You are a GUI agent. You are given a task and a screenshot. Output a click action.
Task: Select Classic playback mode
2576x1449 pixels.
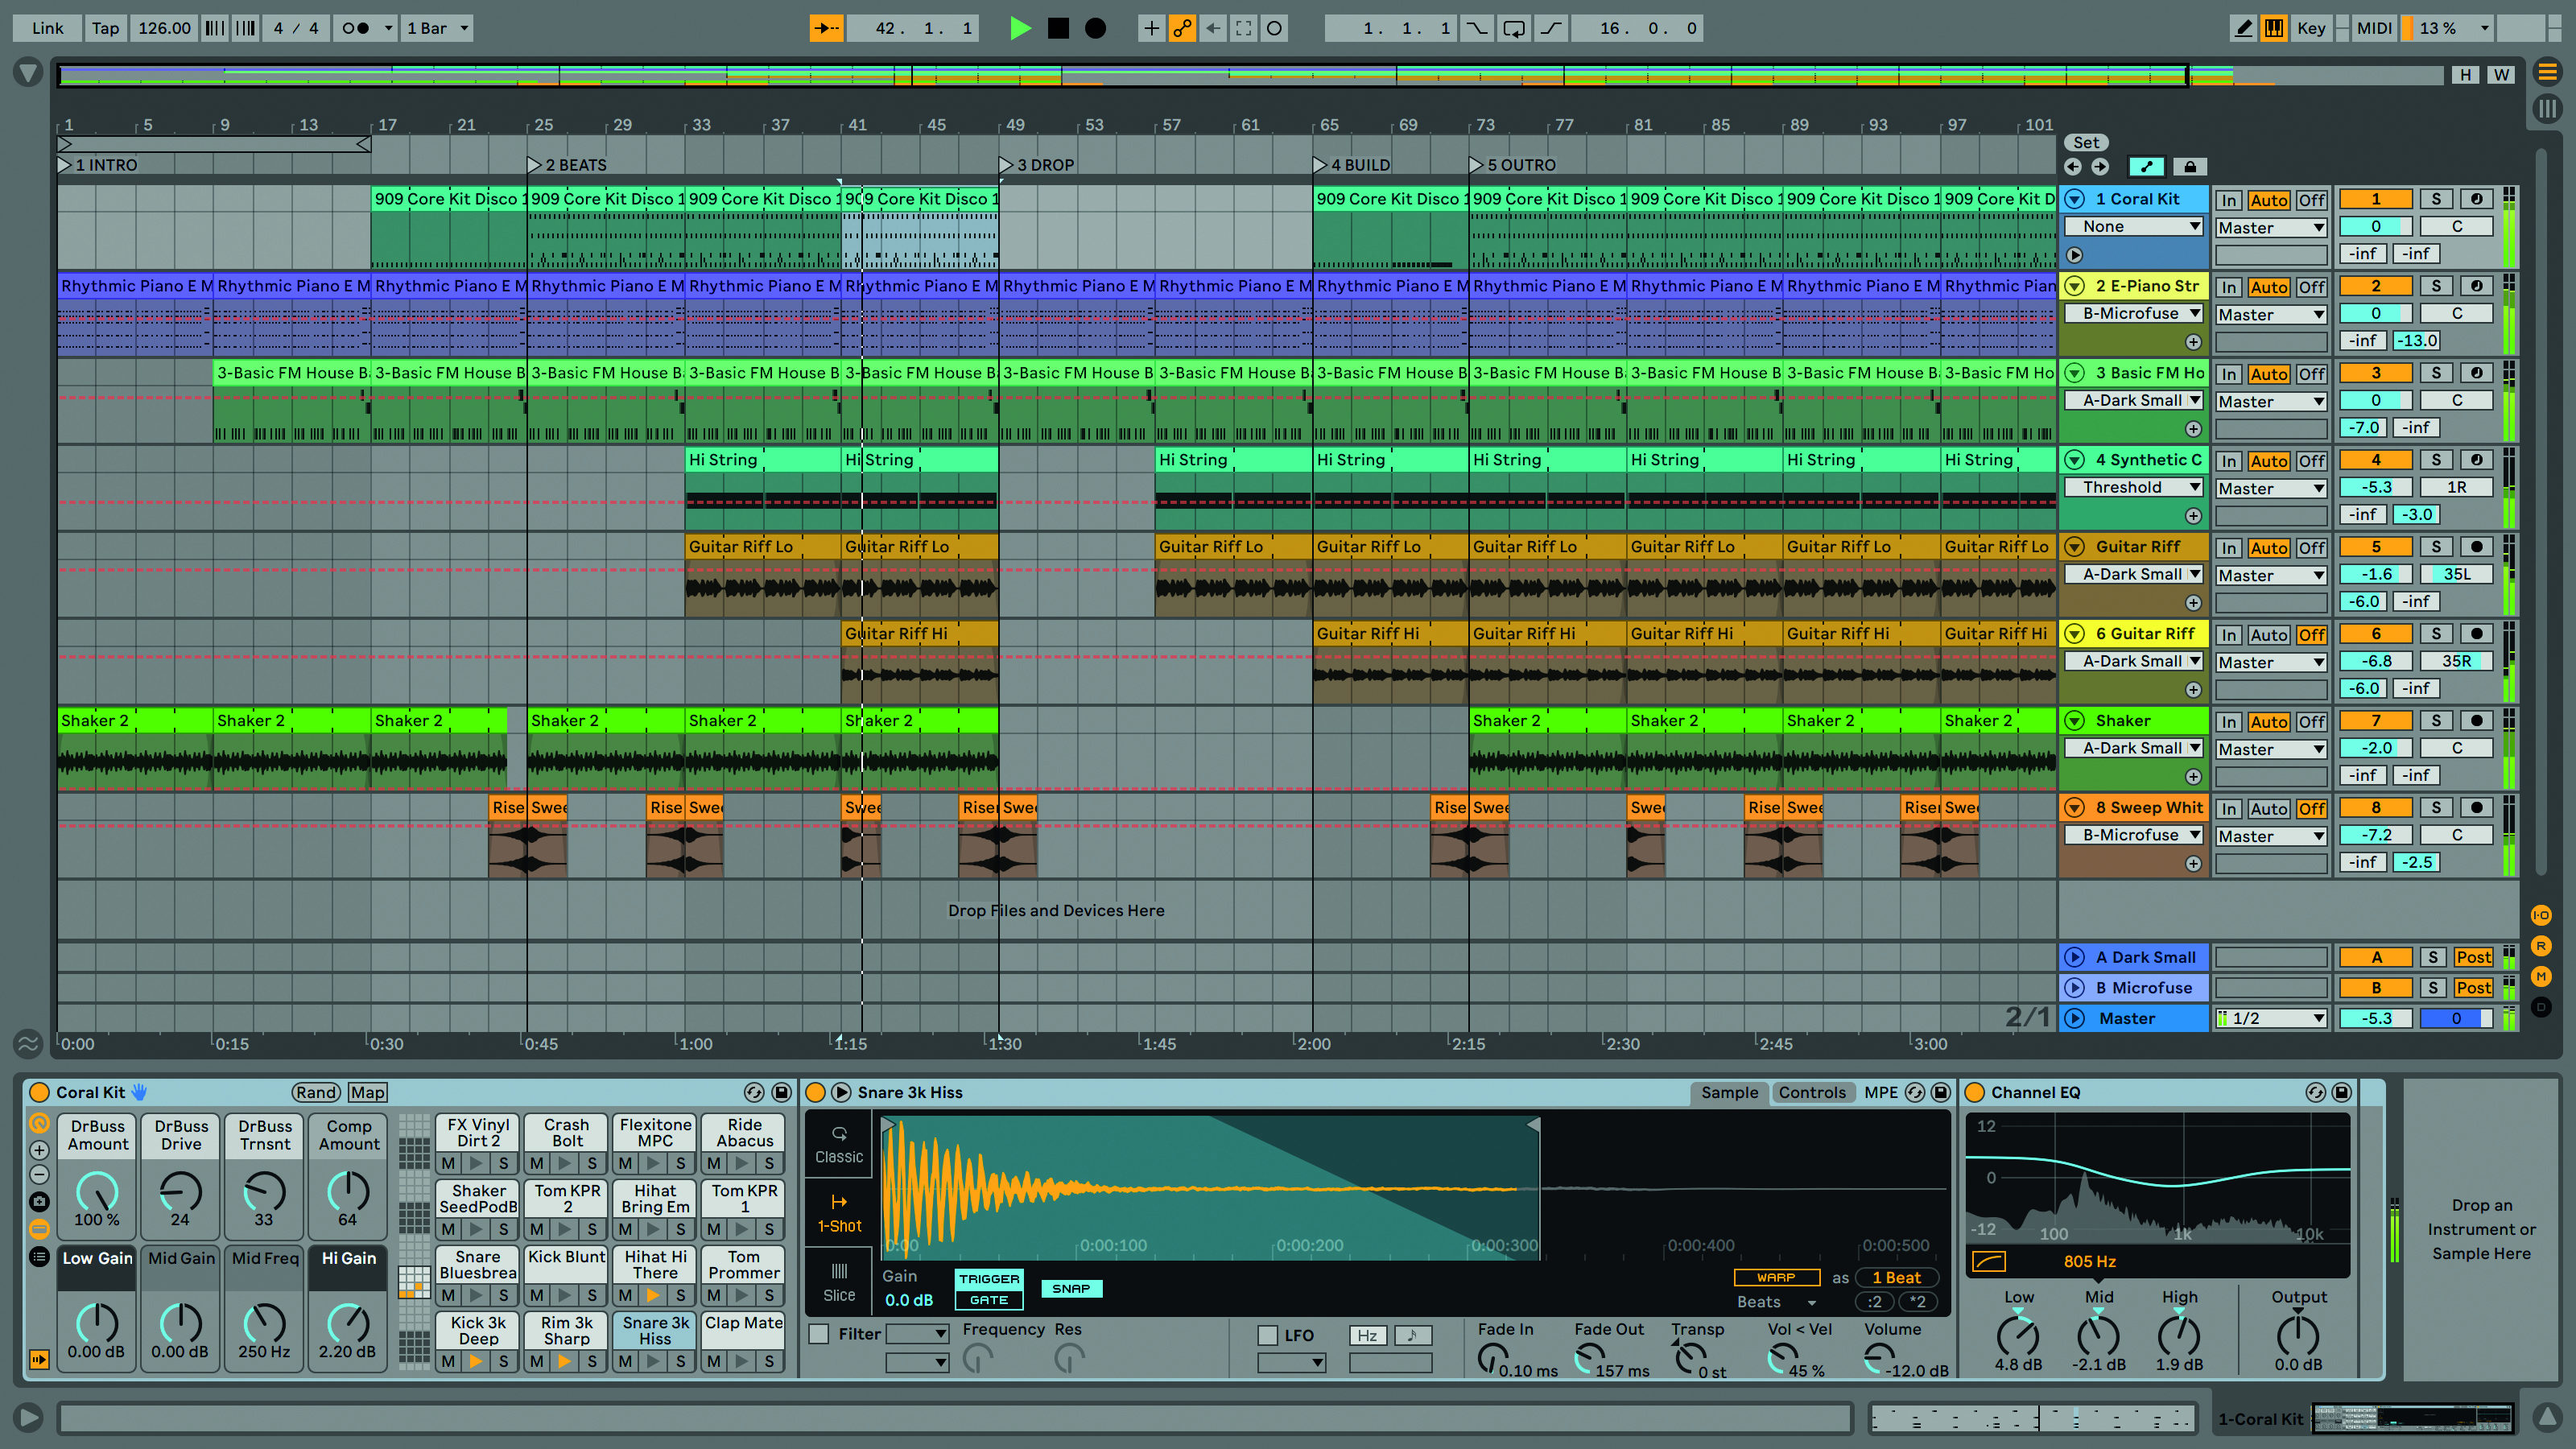click(x=839, y=1145)
